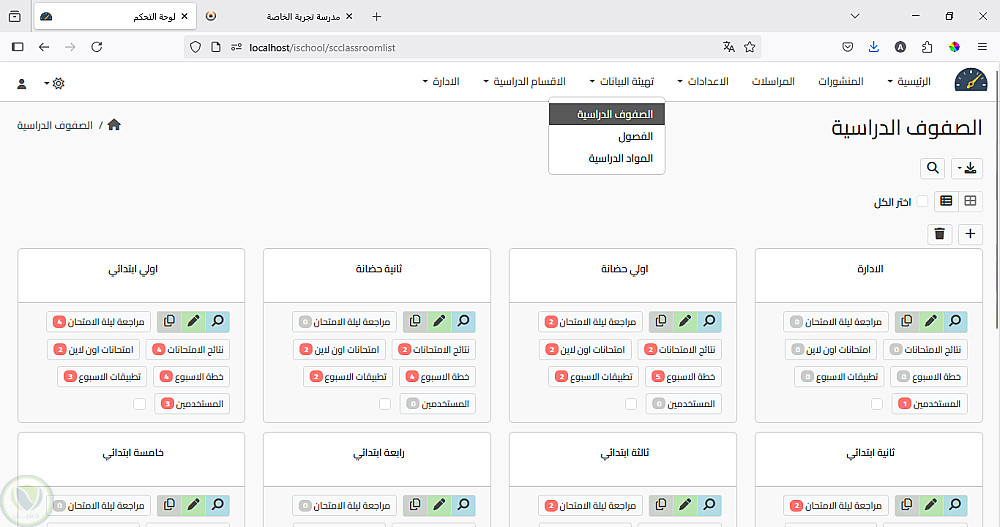This screenshot has width=1000, height=527.
Task: Open امتحانات اون لاين button on ثانية حضانة card
Action: pos(339,350)
